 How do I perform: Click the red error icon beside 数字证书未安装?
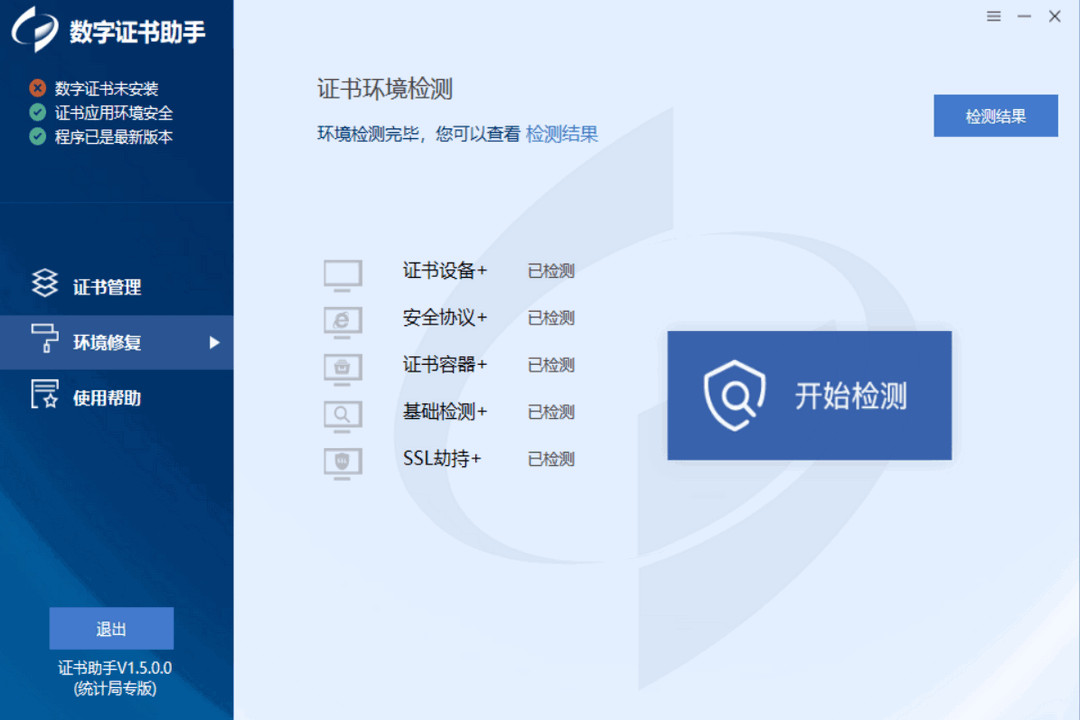coord(38,88)
